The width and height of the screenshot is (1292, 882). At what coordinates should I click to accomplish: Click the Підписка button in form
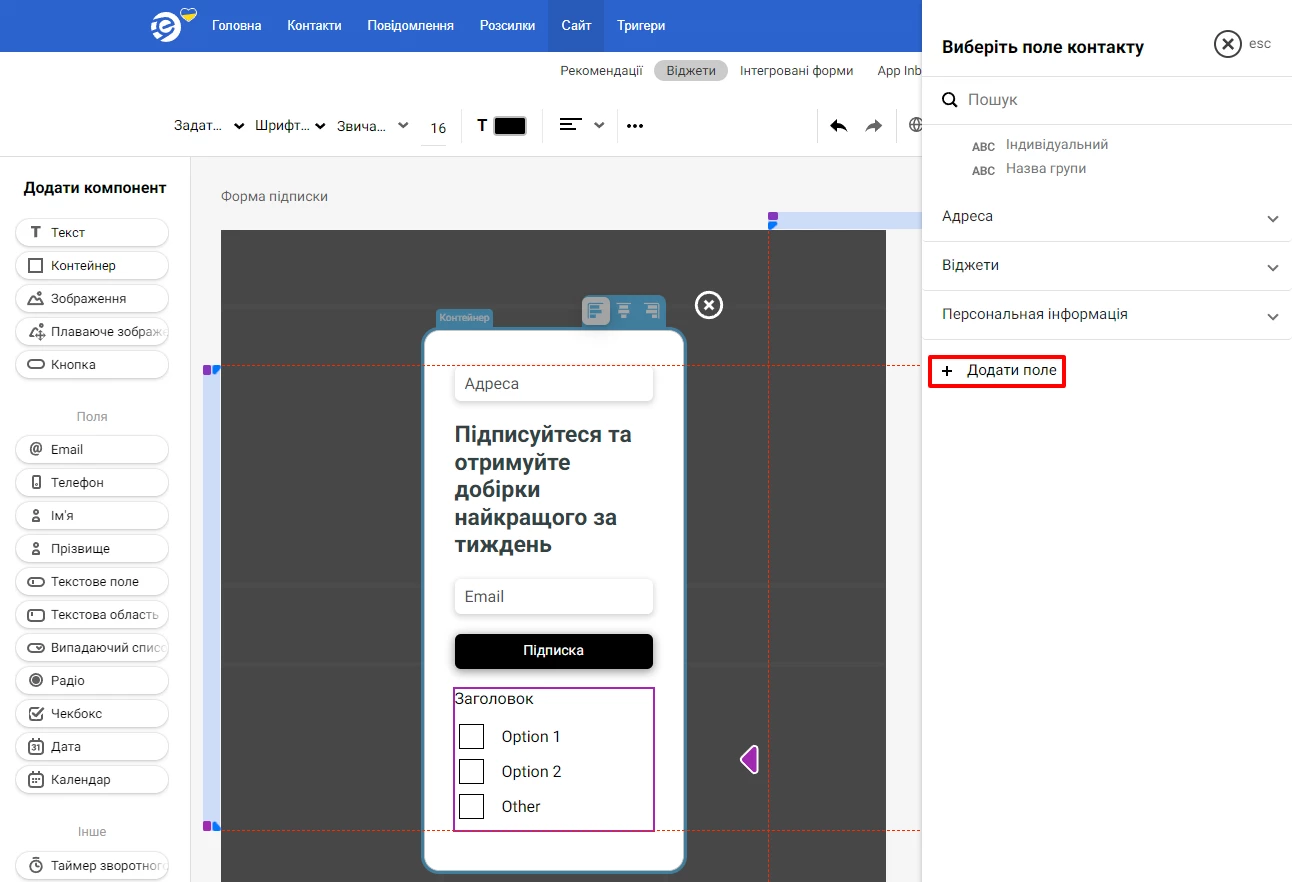click(x=554, y=651)
